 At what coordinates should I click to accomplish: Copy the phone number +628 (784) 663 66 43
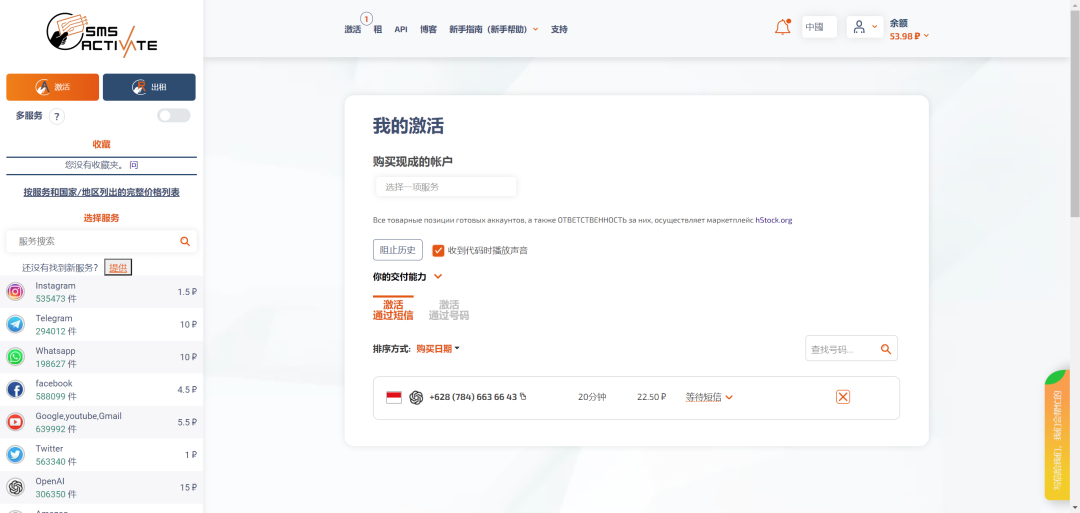[x=523, y=397]
